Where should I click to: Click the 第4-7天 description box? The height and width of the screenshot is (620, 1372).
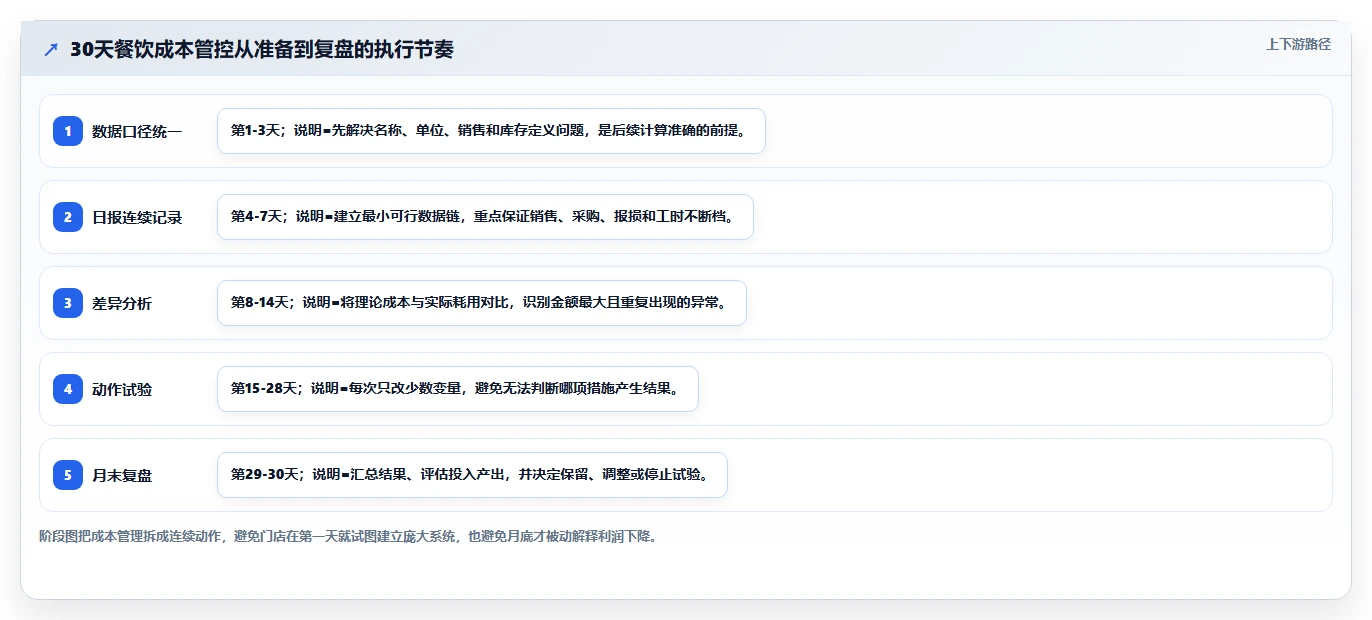pos(485,217)
